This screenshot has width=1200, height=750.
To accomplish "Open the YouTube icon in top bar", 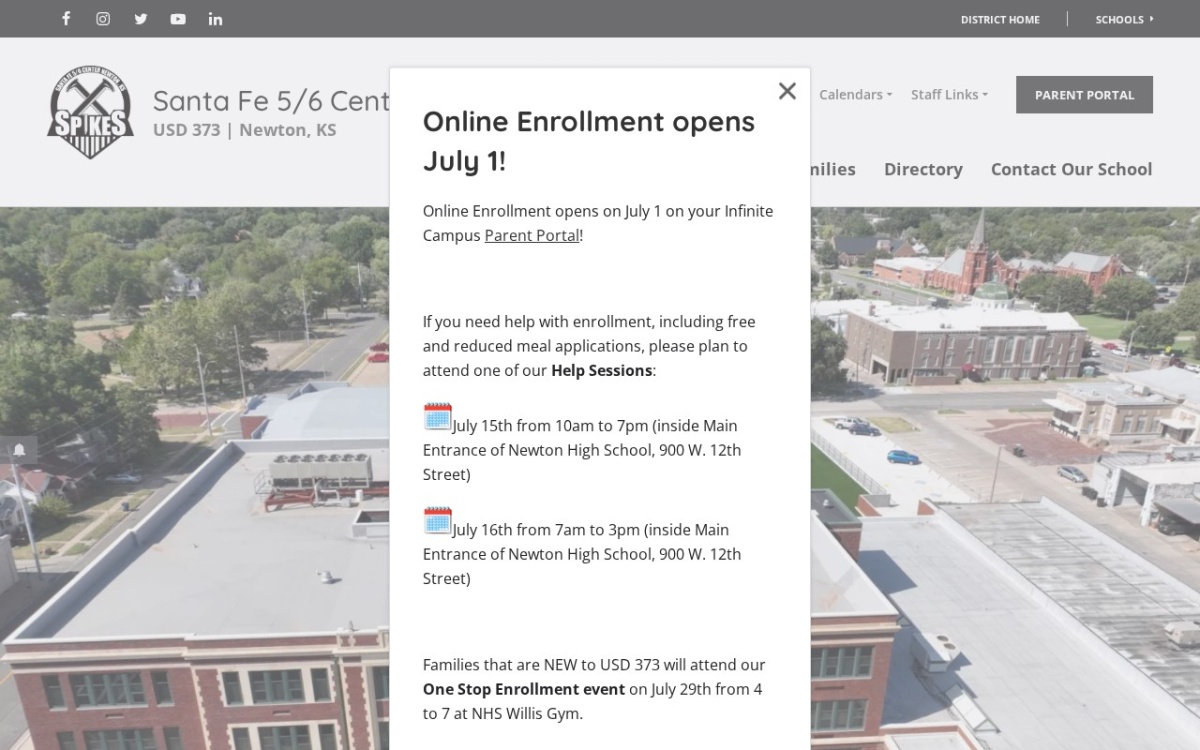I will click(x=178, y=18).
